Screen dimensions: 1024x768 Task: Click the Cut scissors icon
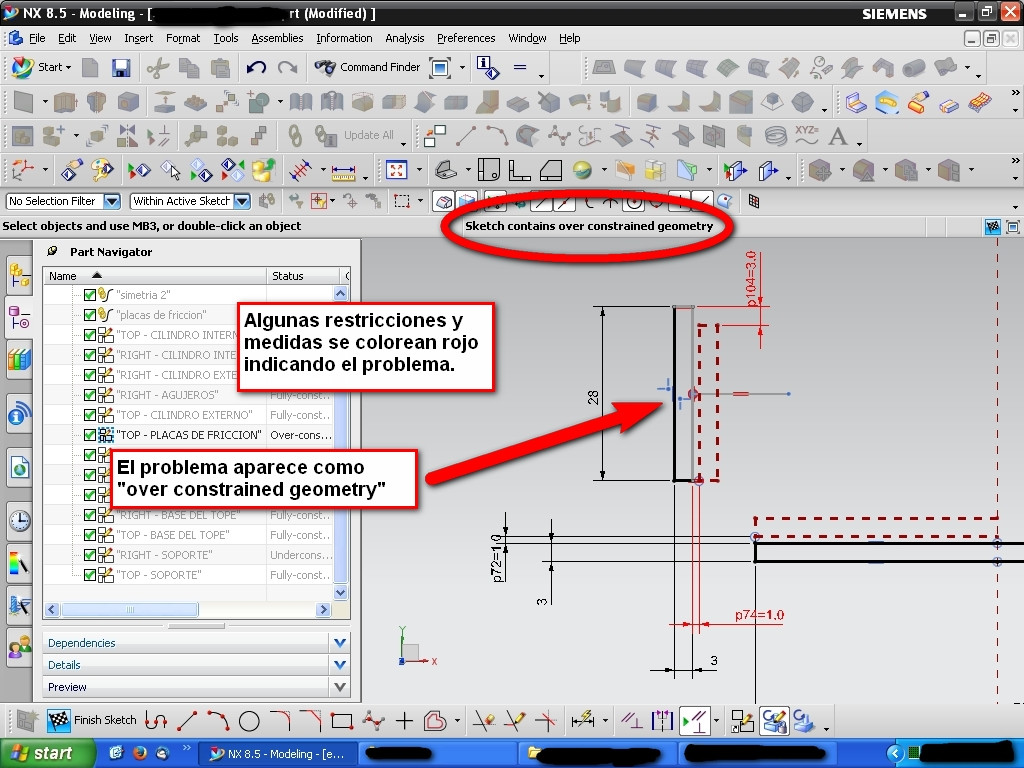(x=157, y=68)
